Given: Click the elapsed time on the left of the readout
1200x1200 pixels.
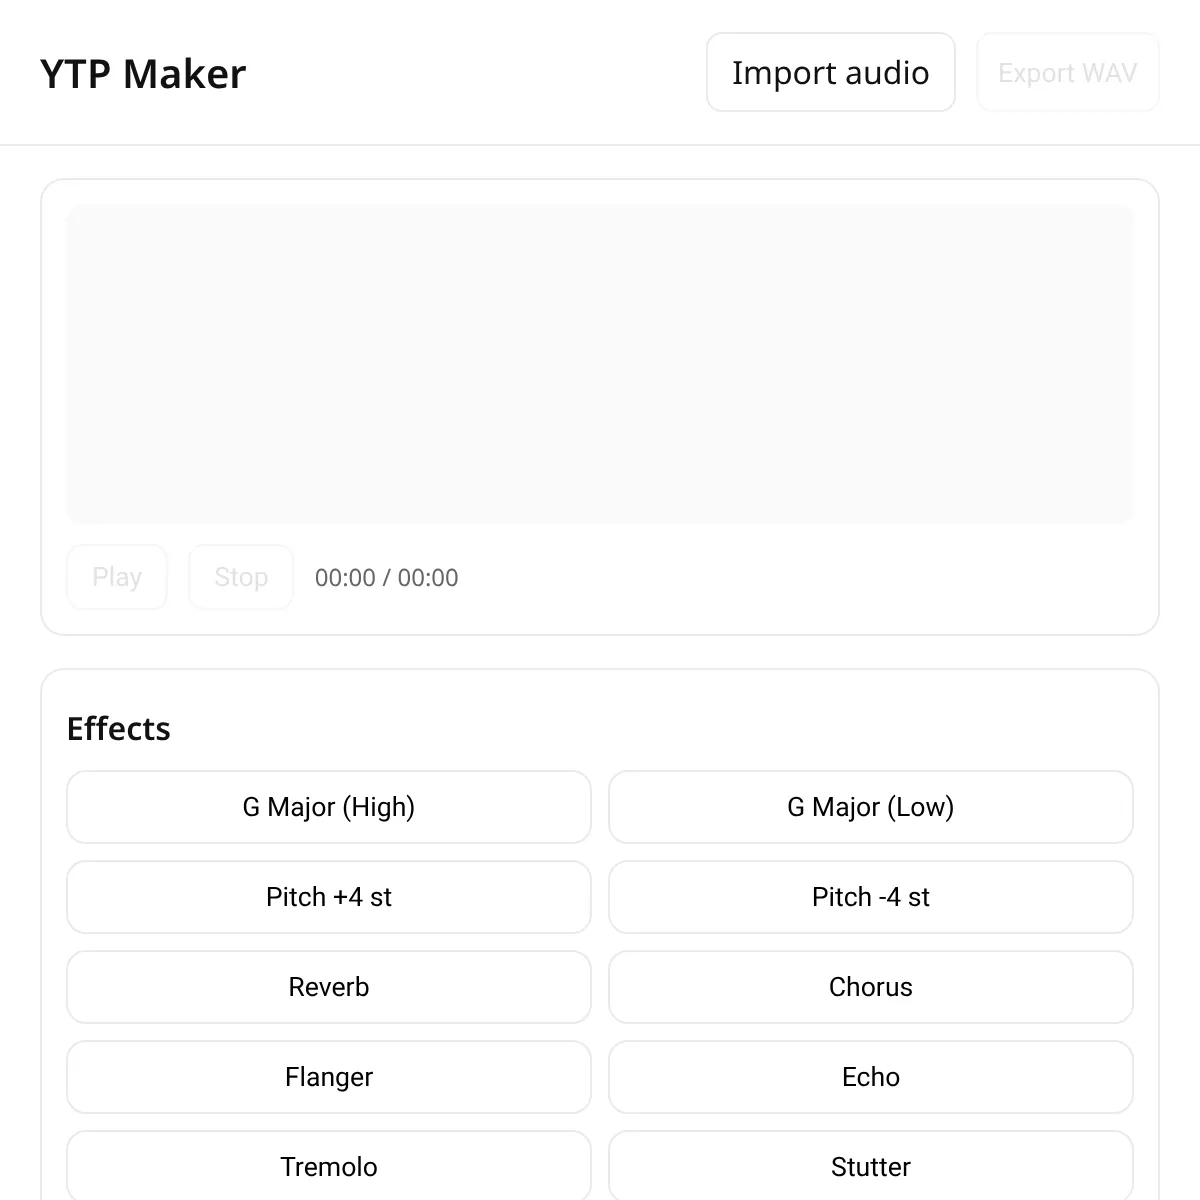Looking at the screenshot, I should 345,578.
